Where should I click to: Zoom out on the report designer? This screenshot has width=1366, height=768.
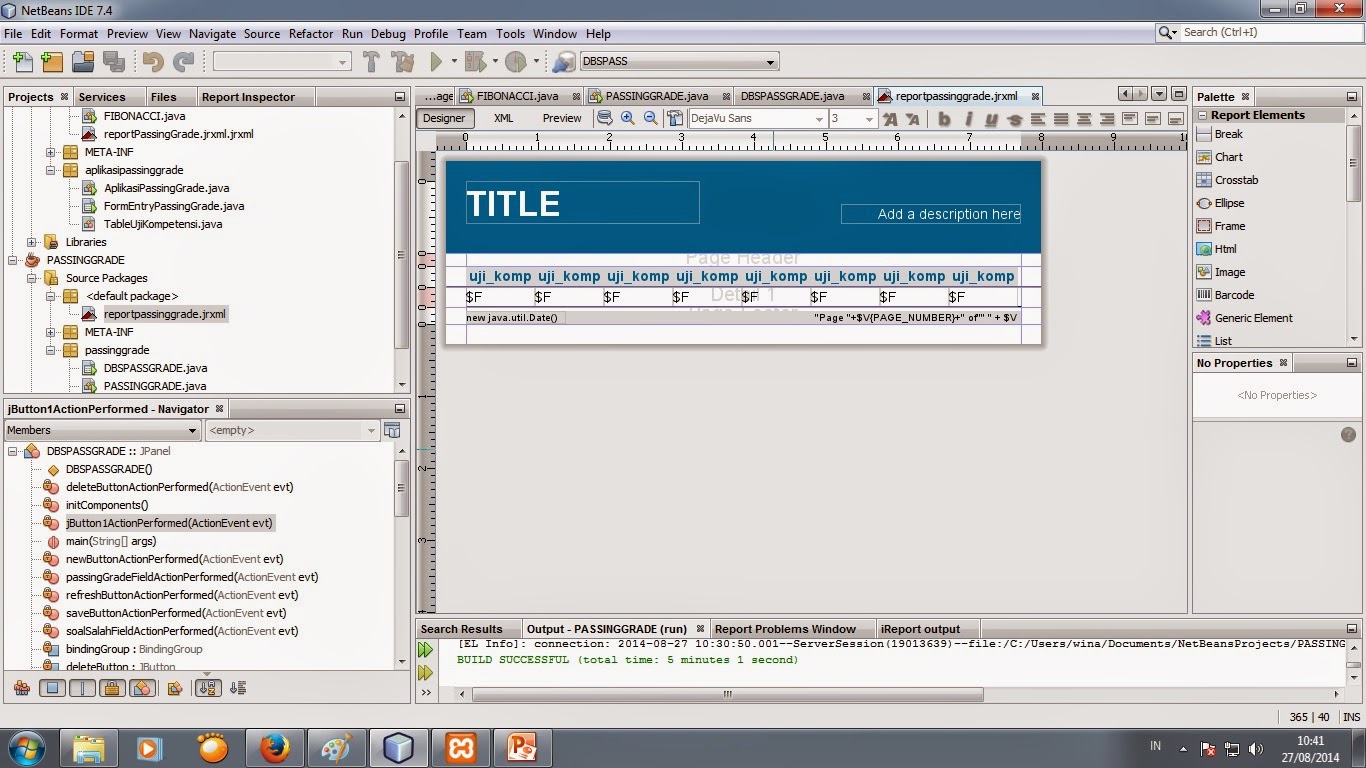point(651,118)
